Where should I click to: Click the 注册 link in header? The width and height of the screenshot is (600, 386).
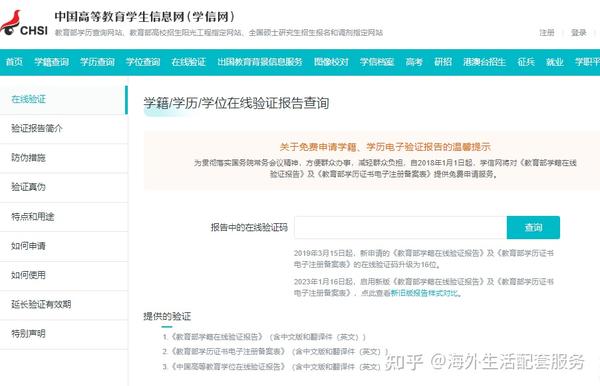tap(547, 33)
